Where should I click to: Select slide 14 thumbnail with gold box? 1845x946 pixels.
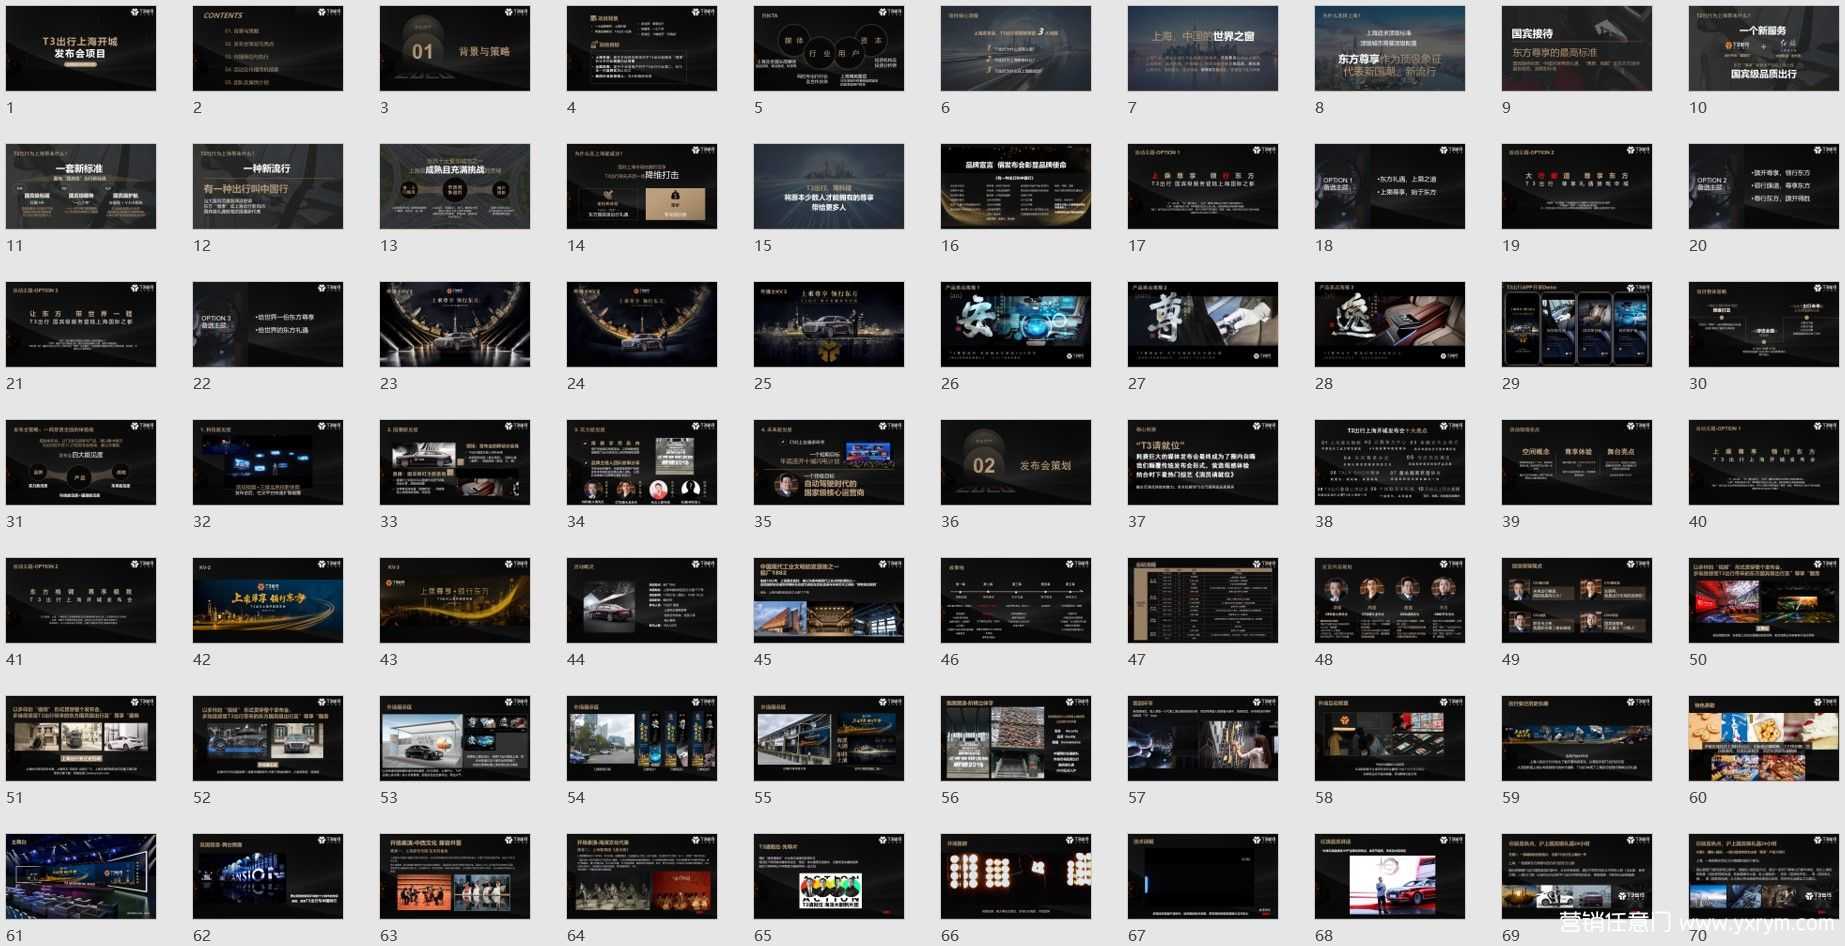pos(642,186)
